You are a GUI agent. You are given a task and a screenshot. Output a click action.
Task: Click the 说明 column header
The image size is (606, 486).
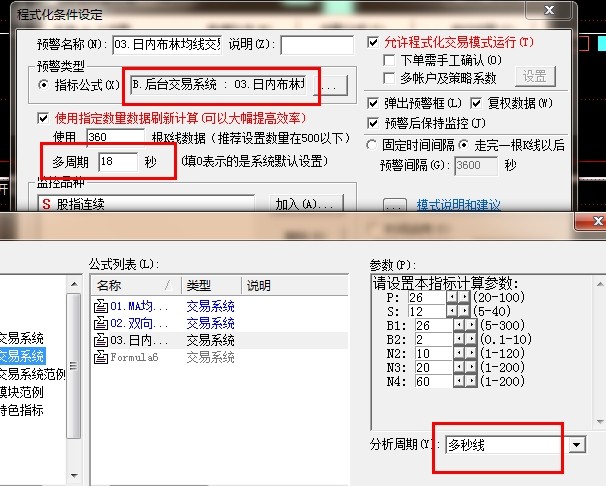[x=294, y=285]
